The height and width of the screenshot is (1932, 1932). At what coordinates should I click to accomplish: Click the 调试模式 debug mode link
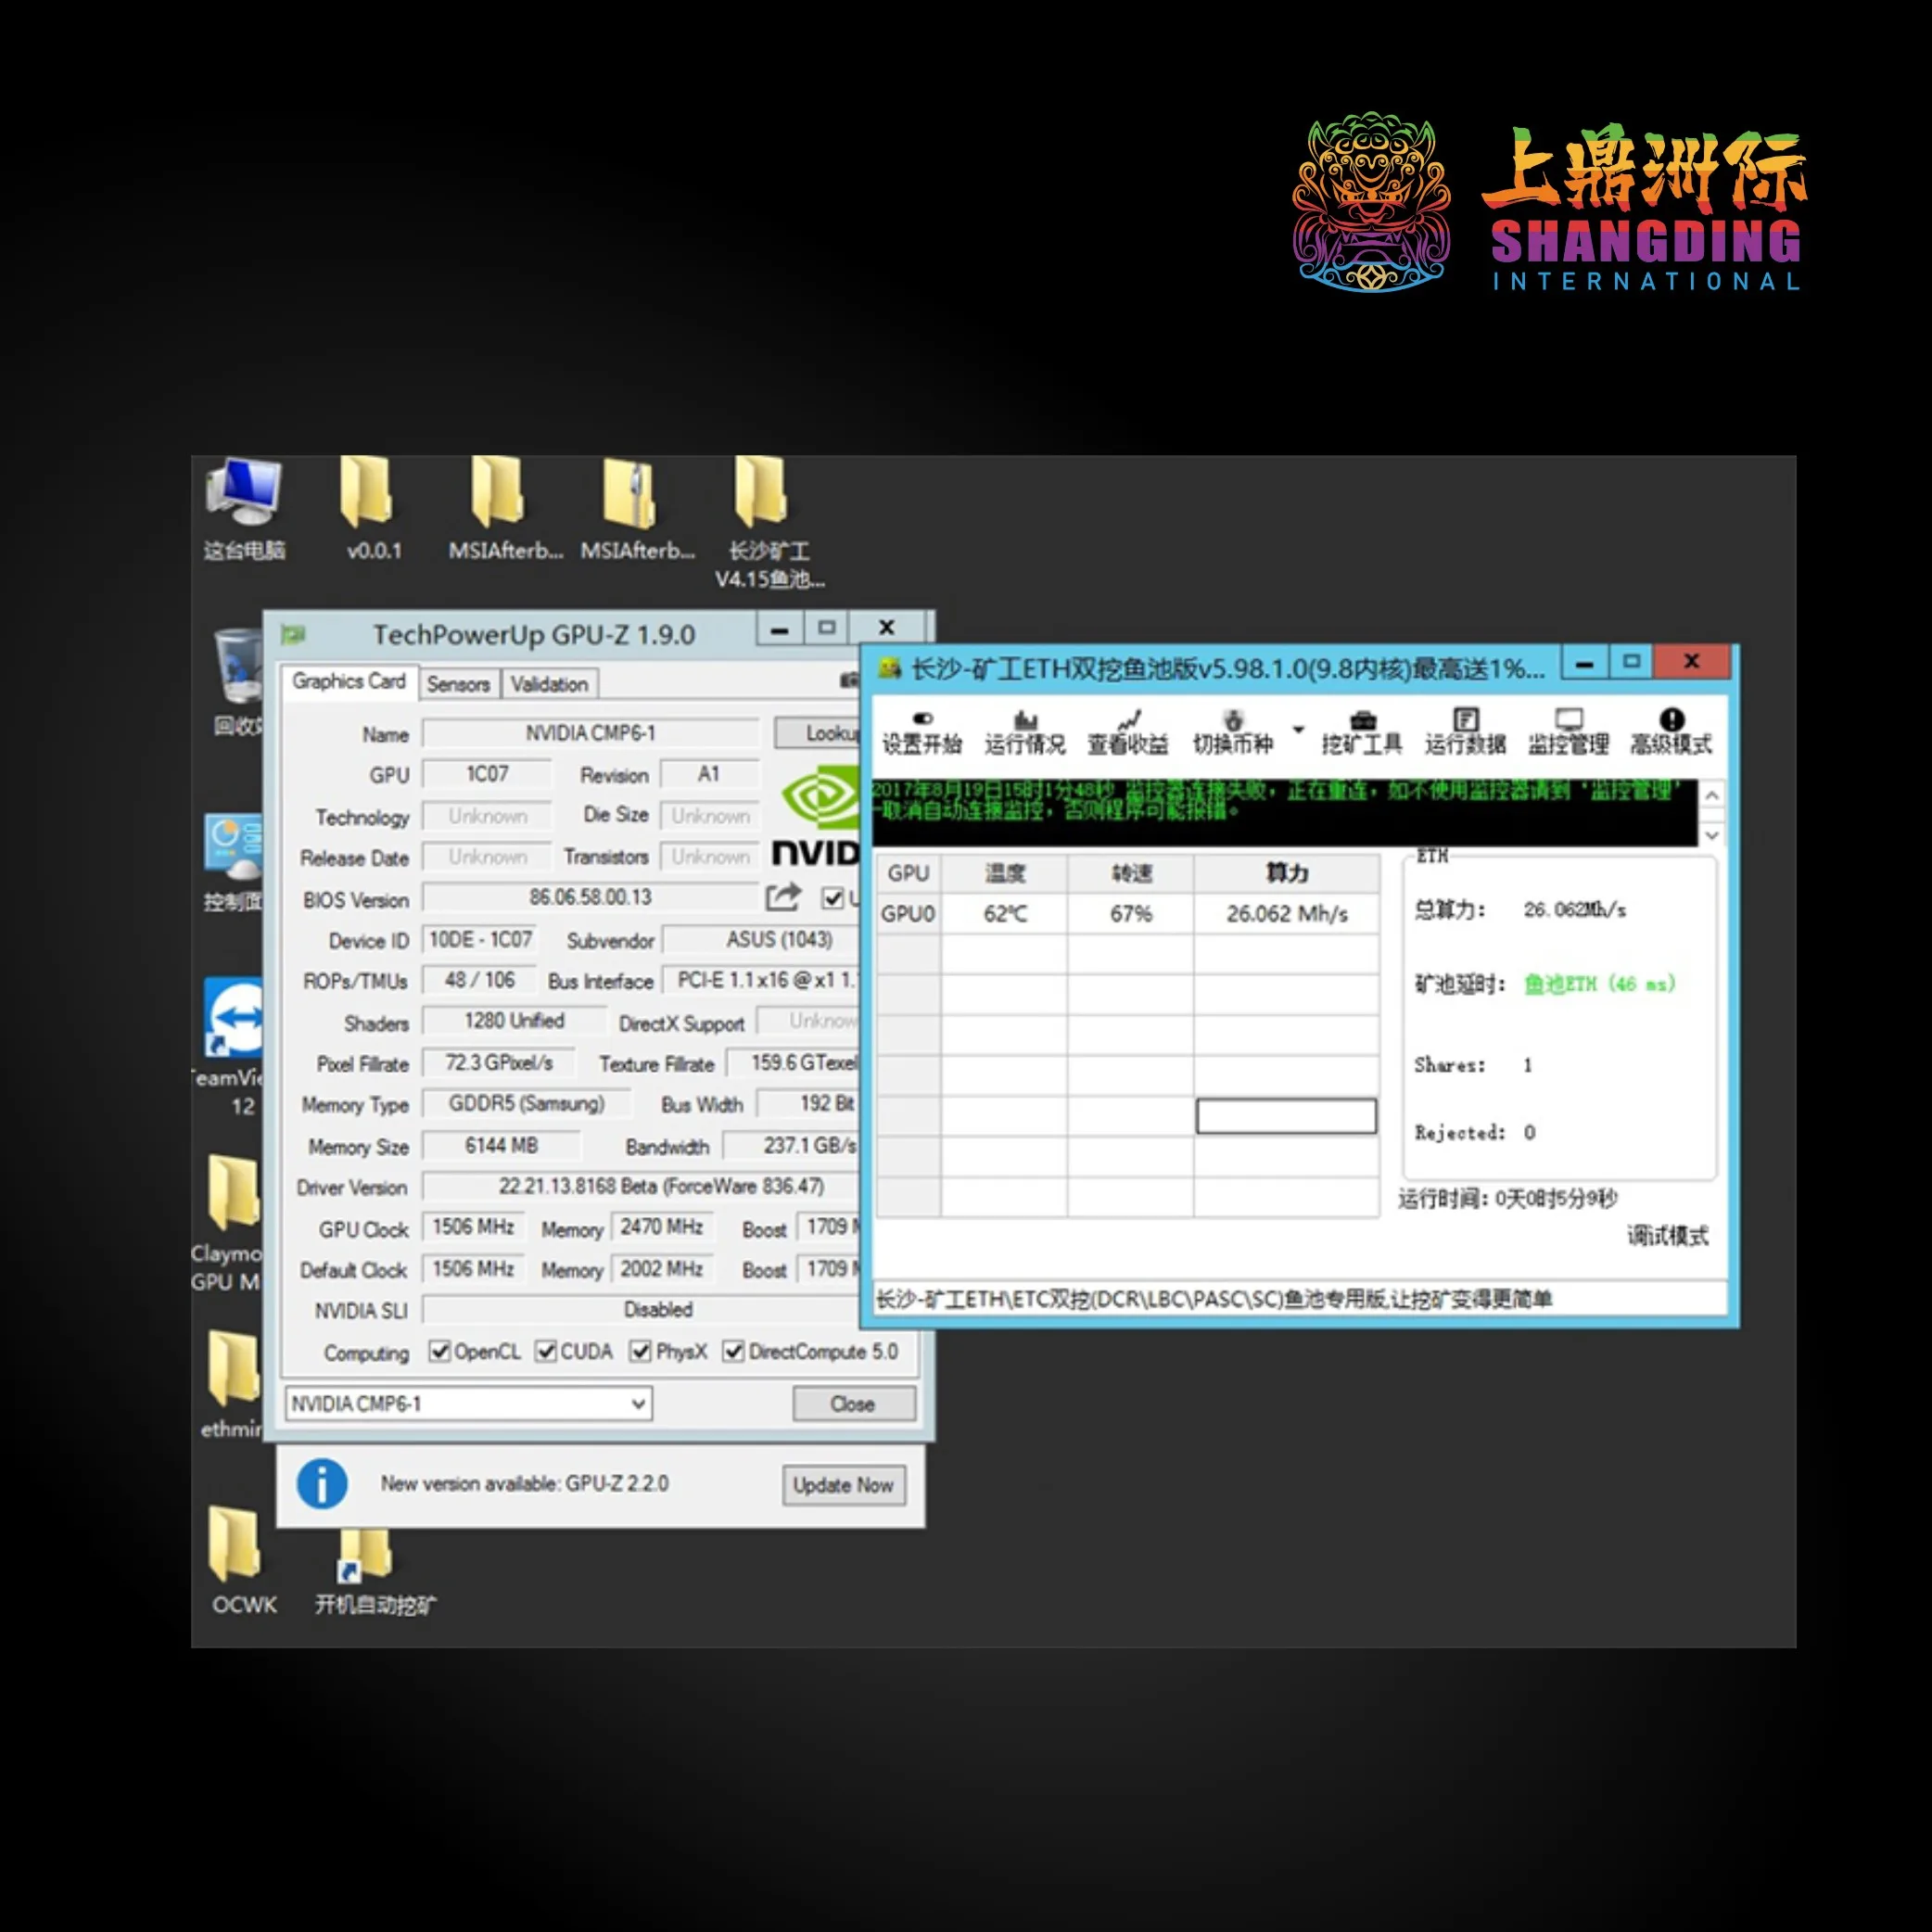pyautogui.click(x=1667, y=1235)
